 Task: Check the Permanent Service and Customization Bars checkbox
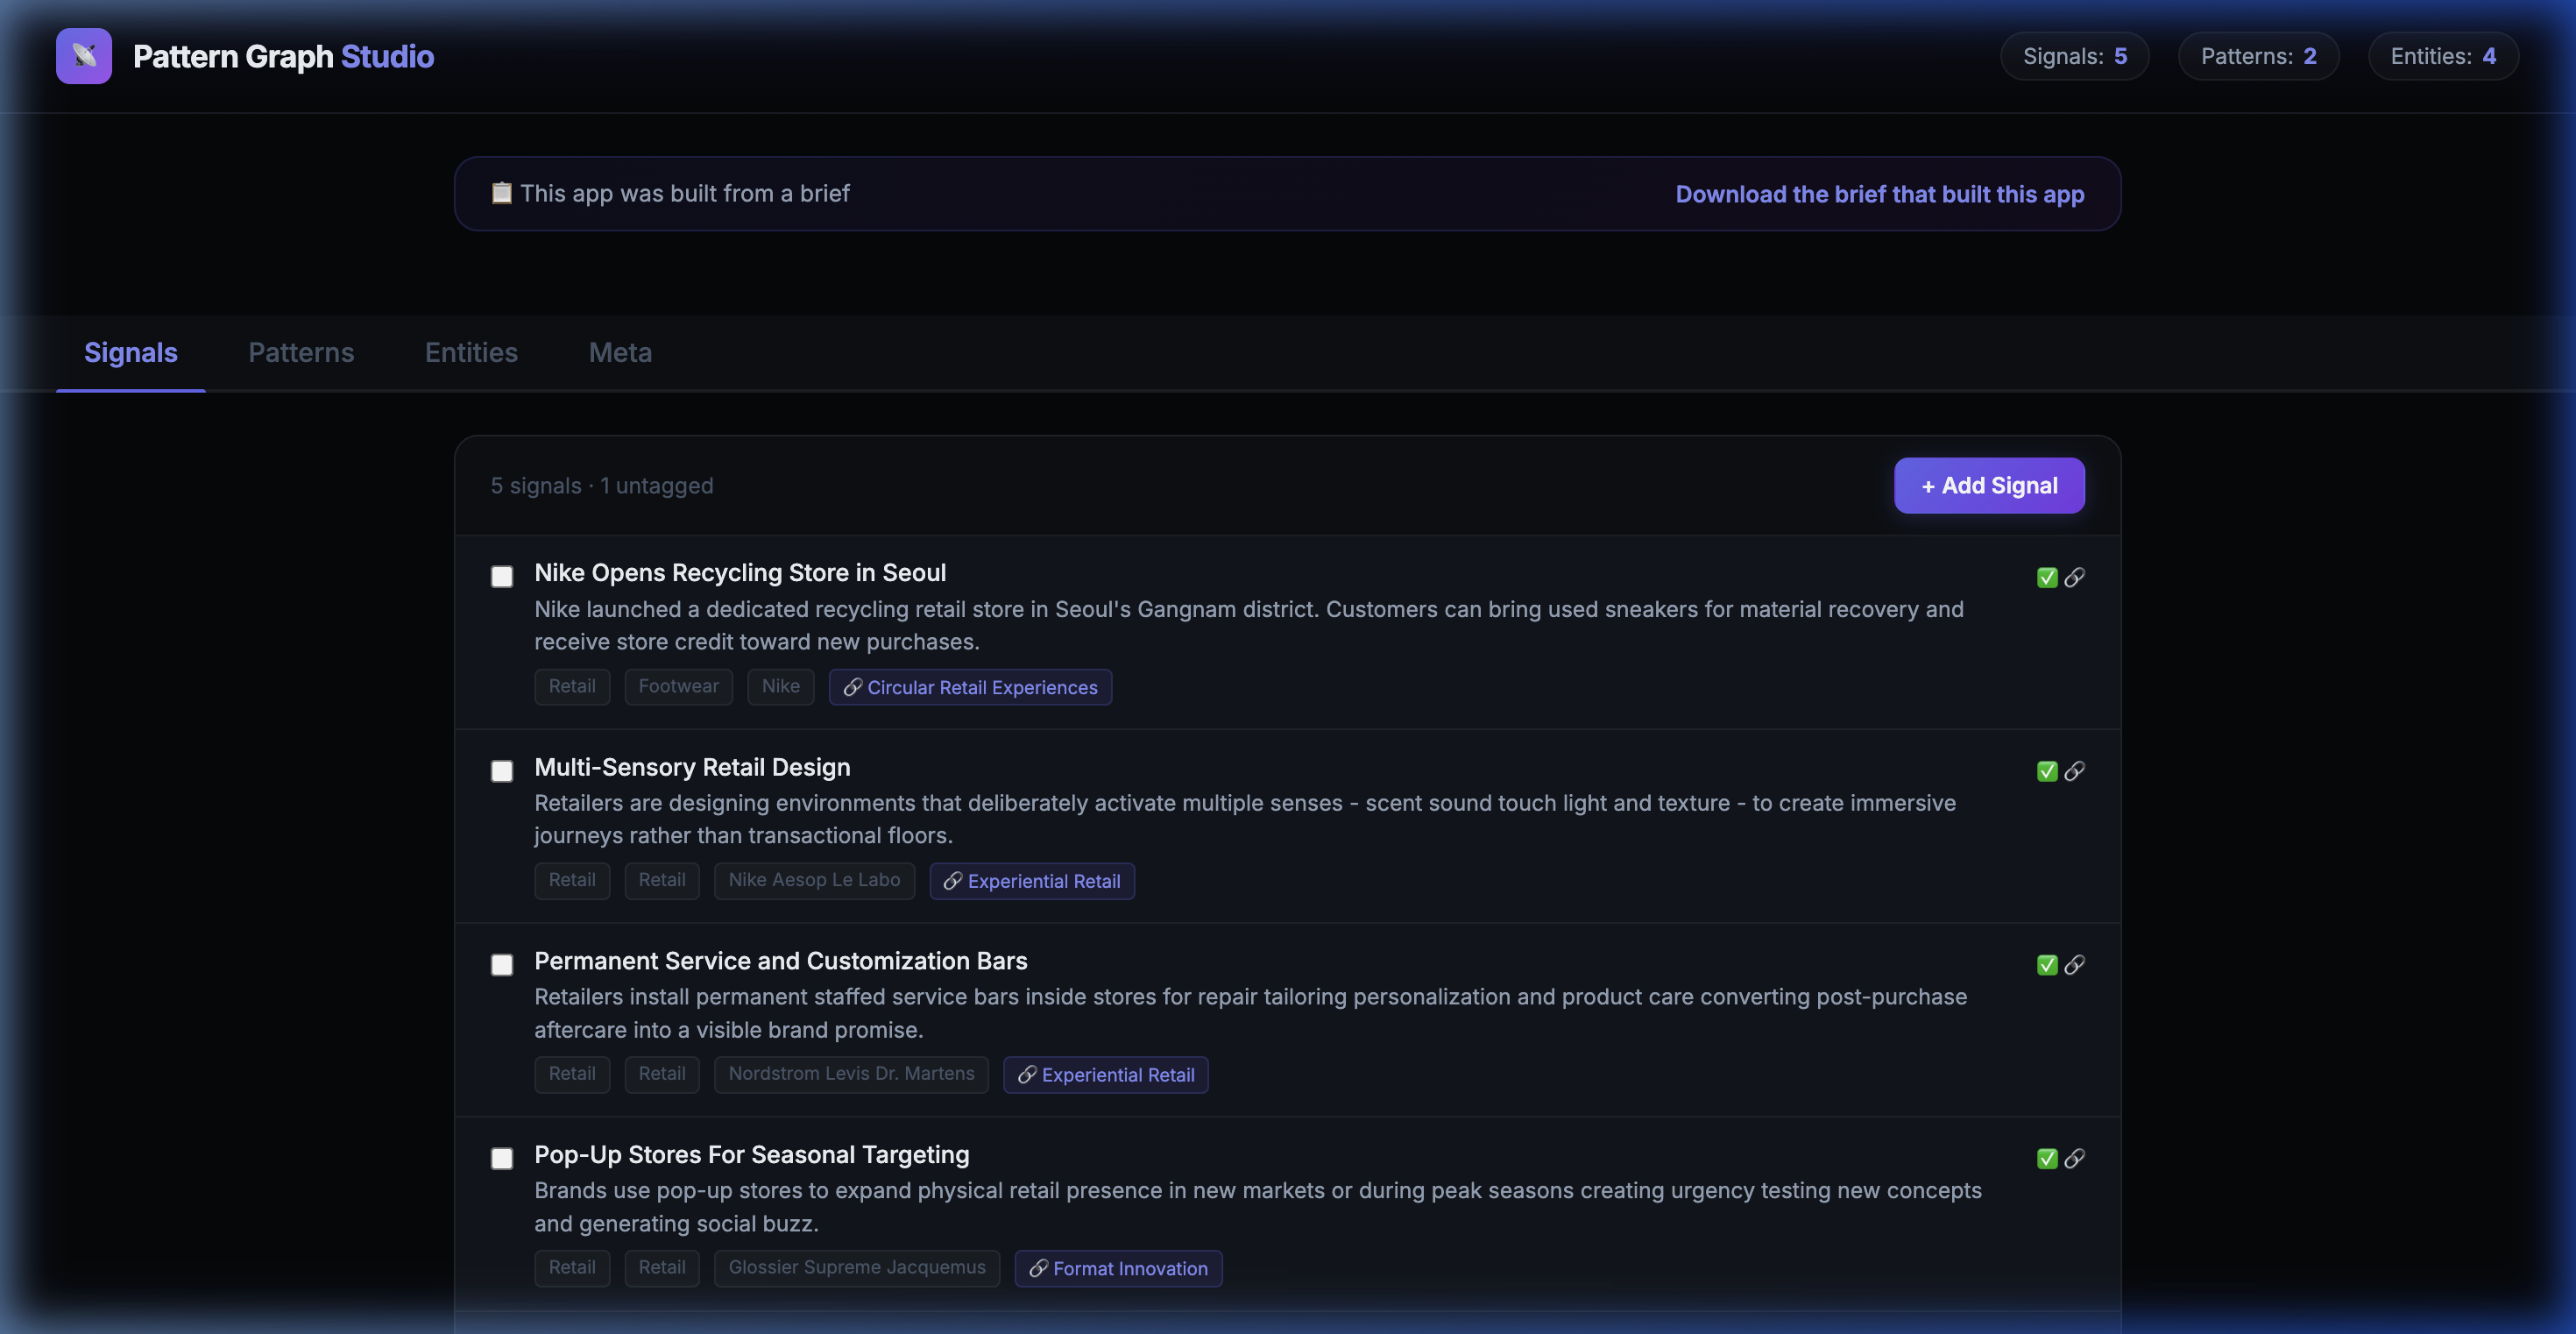coord(502,965)
